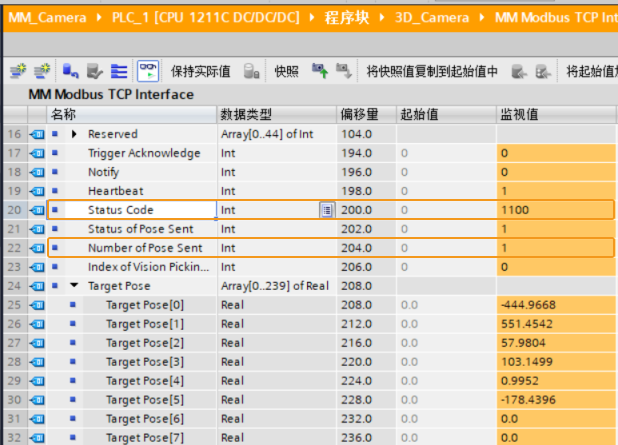Click tag icon on Trigger Acknowledge row
Image resolution: width=618 pixels, height=445 pixels.
(x=37, y=153)
